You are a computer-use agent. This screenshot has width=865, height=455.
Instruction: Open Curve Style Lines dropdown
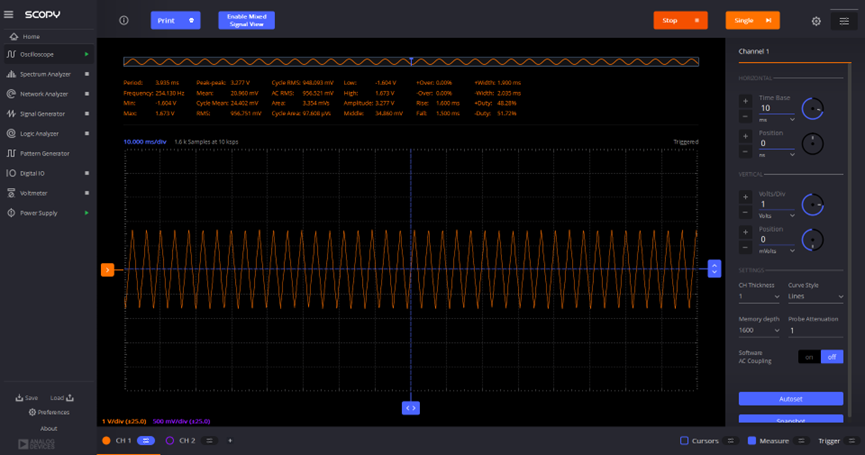click(x=815, y=297)
